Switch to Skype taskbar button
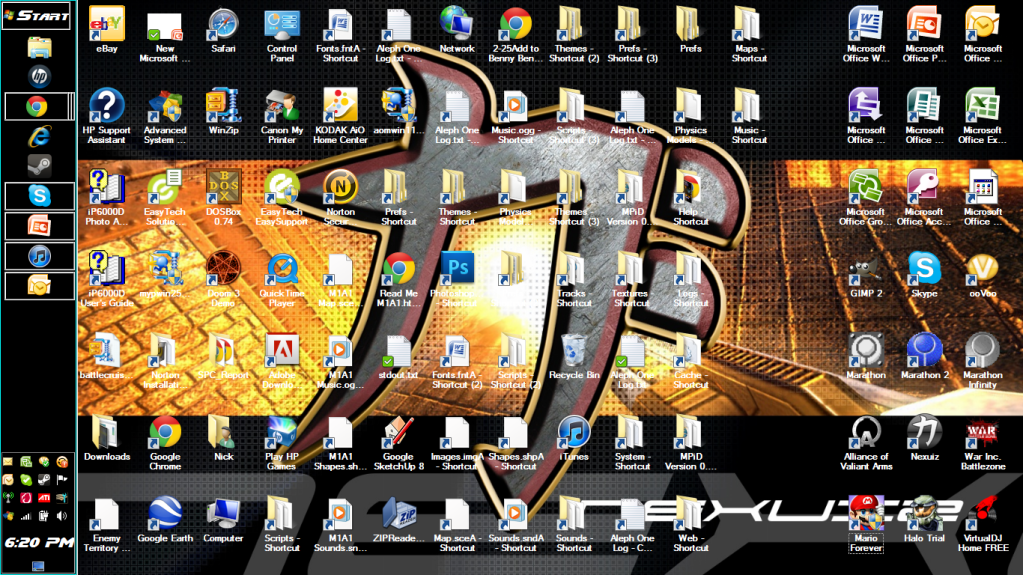 click(38, 196)
